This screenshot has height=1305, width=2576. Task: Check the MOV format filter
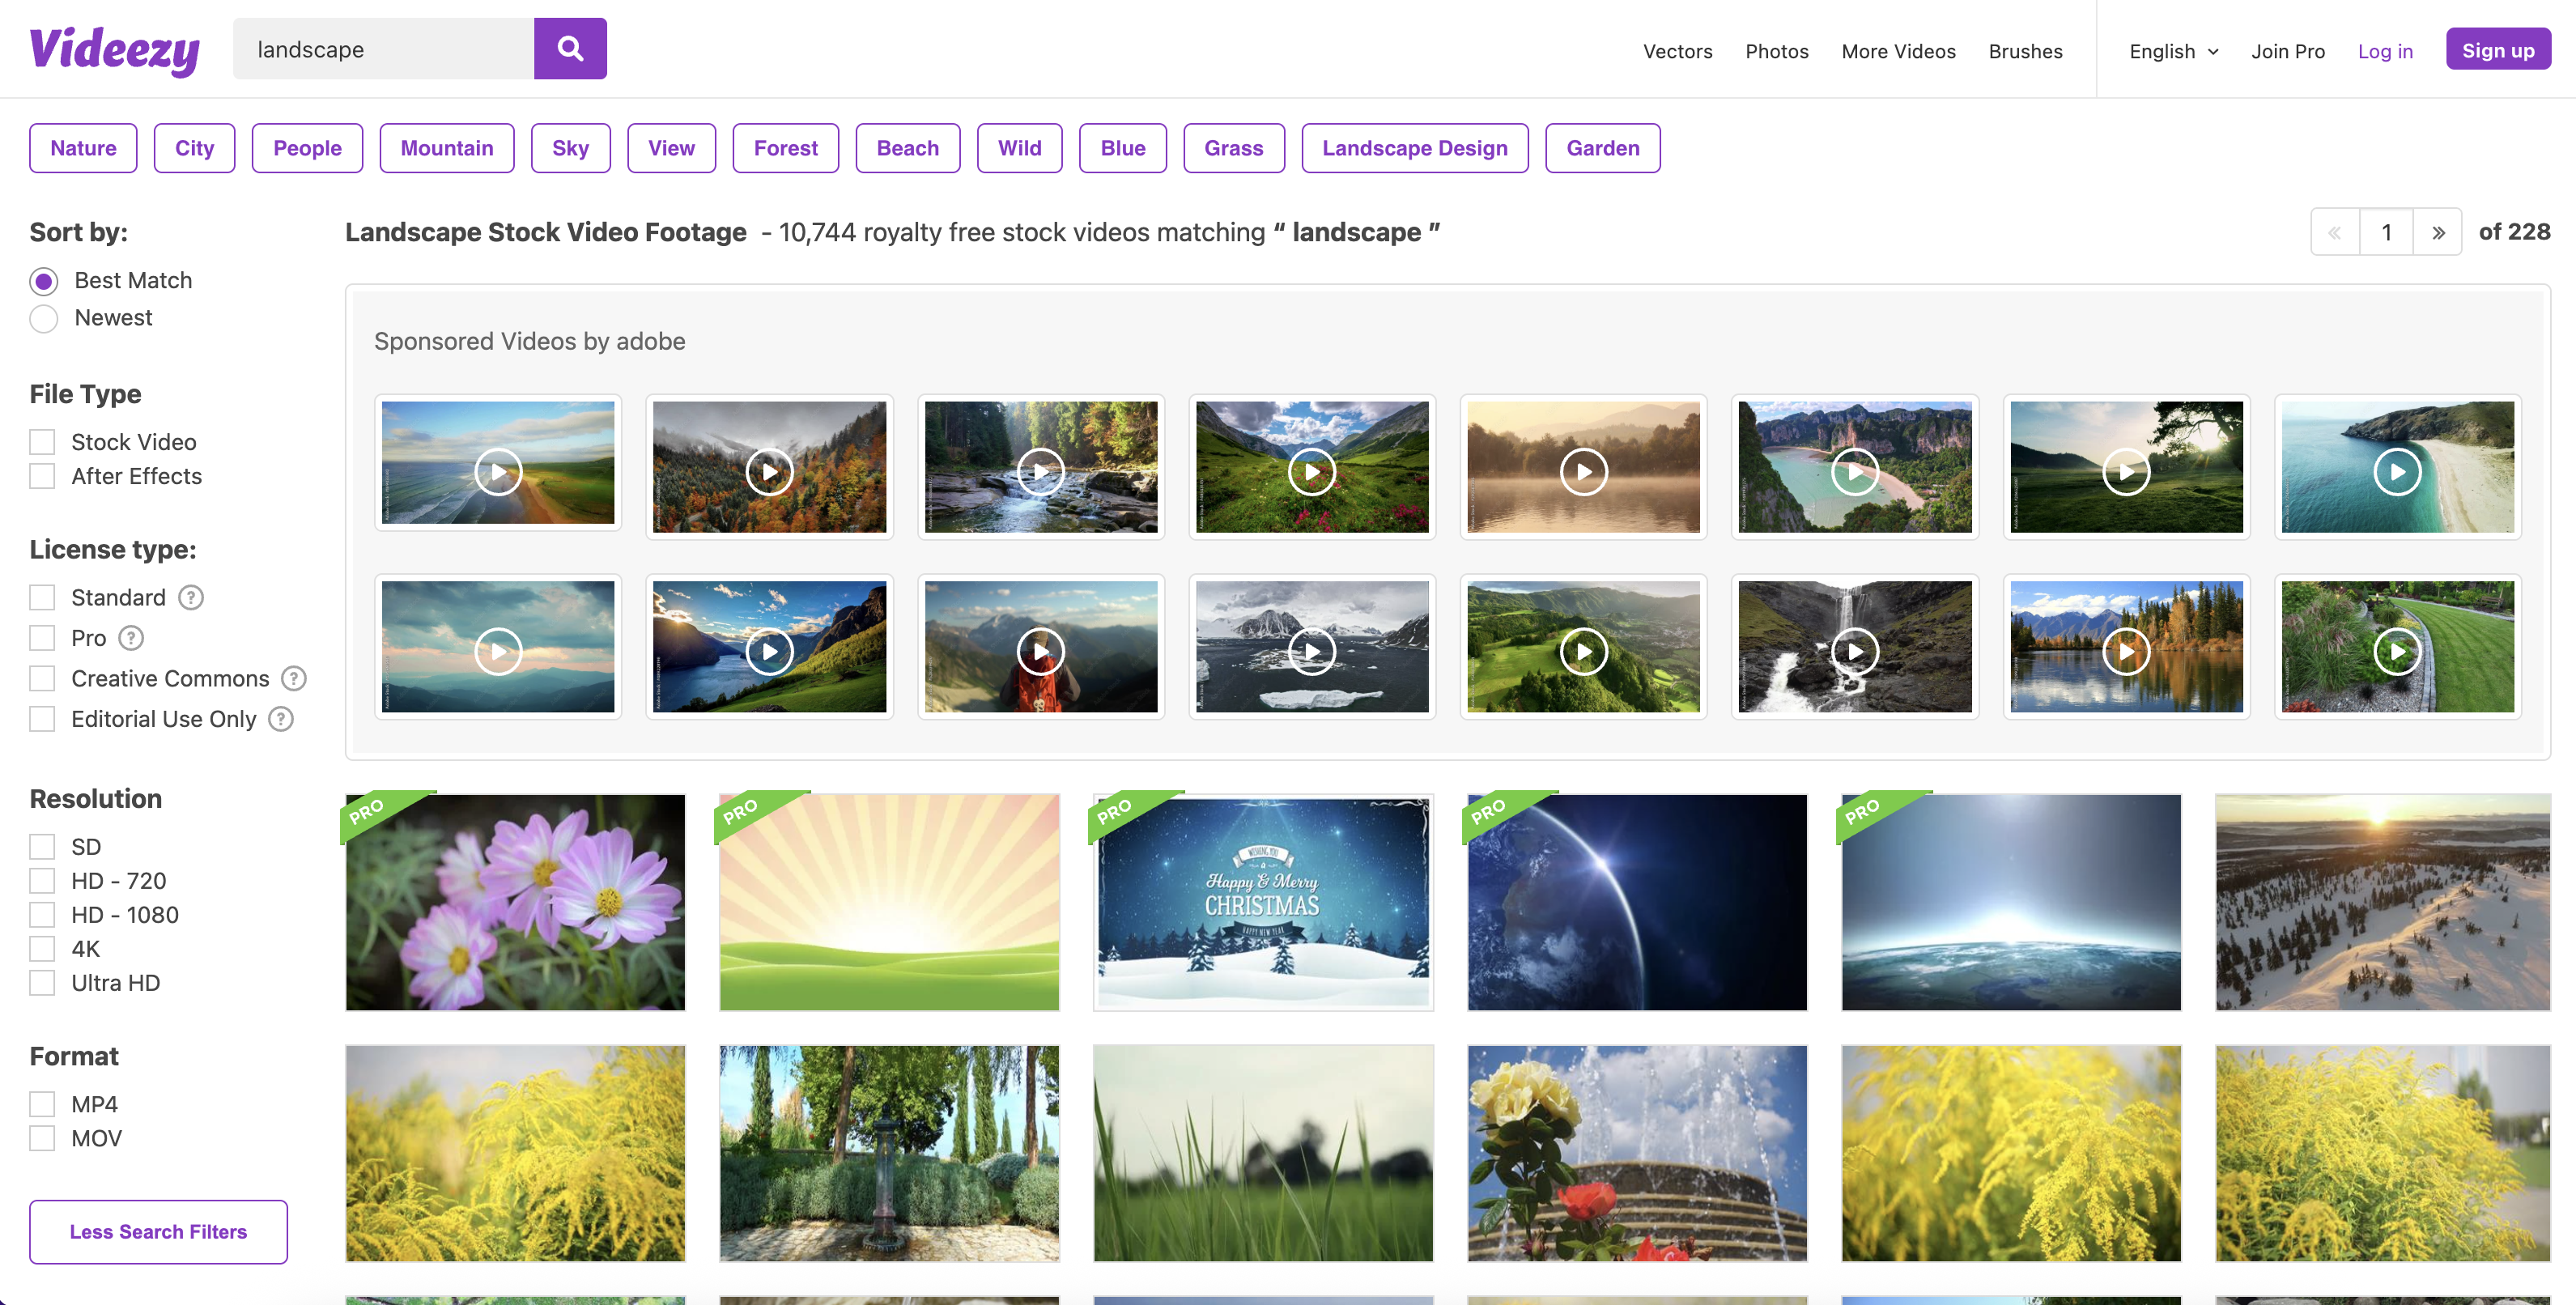(x=42, y=1138)
